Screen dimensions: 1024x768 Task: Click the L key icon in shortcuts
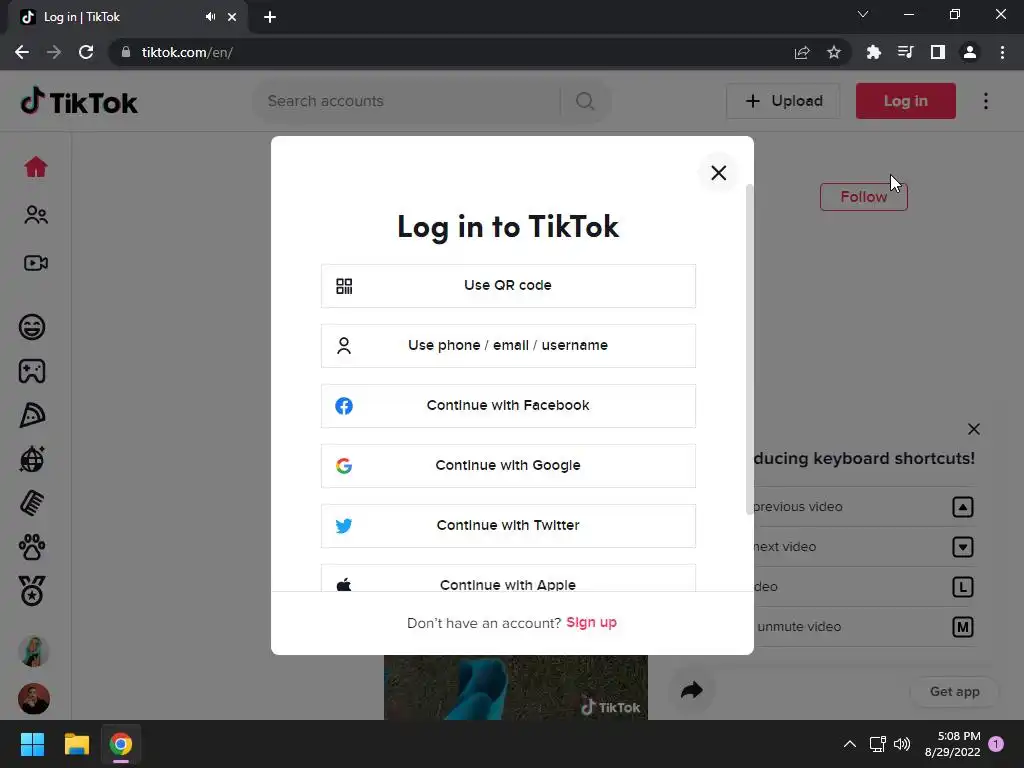(x=963, y=586)
